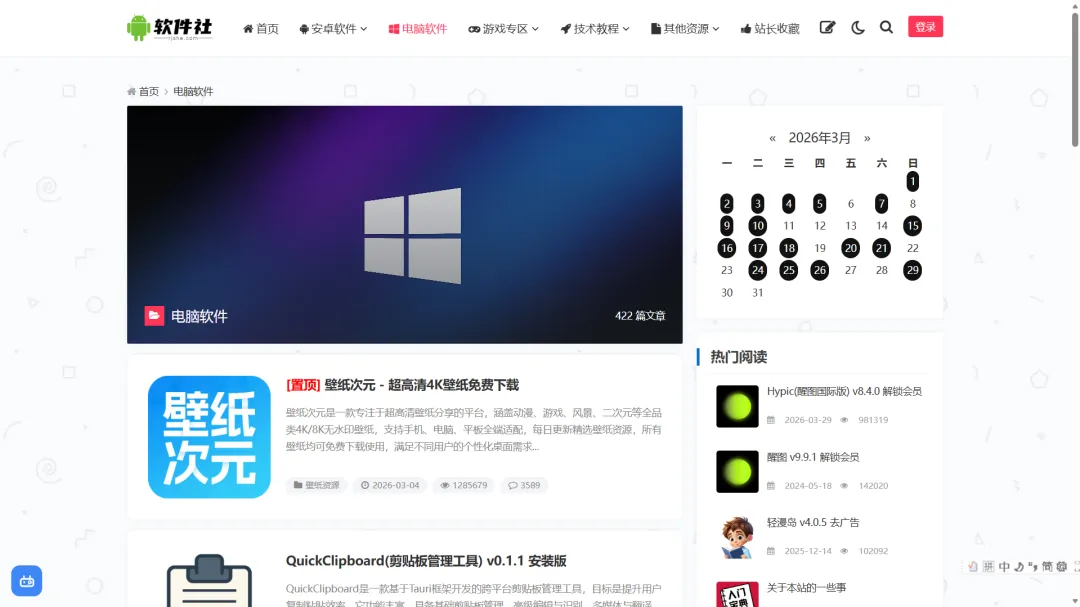Open the edit/write post icon
The image size is (1080, 607).
pyautogui.click(x=827, y=28)
